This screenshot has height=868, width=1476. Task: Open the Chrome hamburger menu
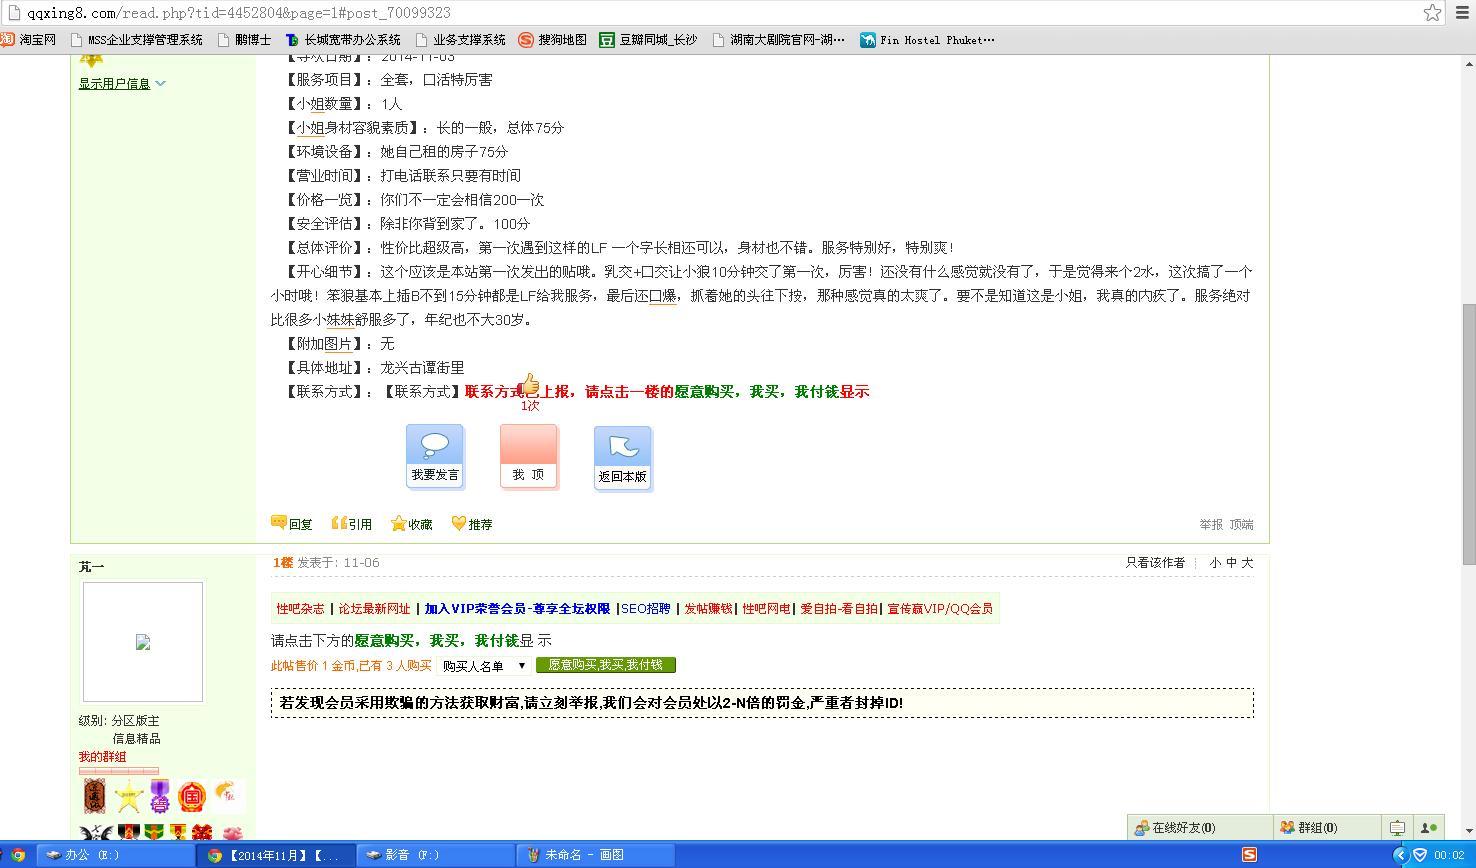(x=1461, y=12)
